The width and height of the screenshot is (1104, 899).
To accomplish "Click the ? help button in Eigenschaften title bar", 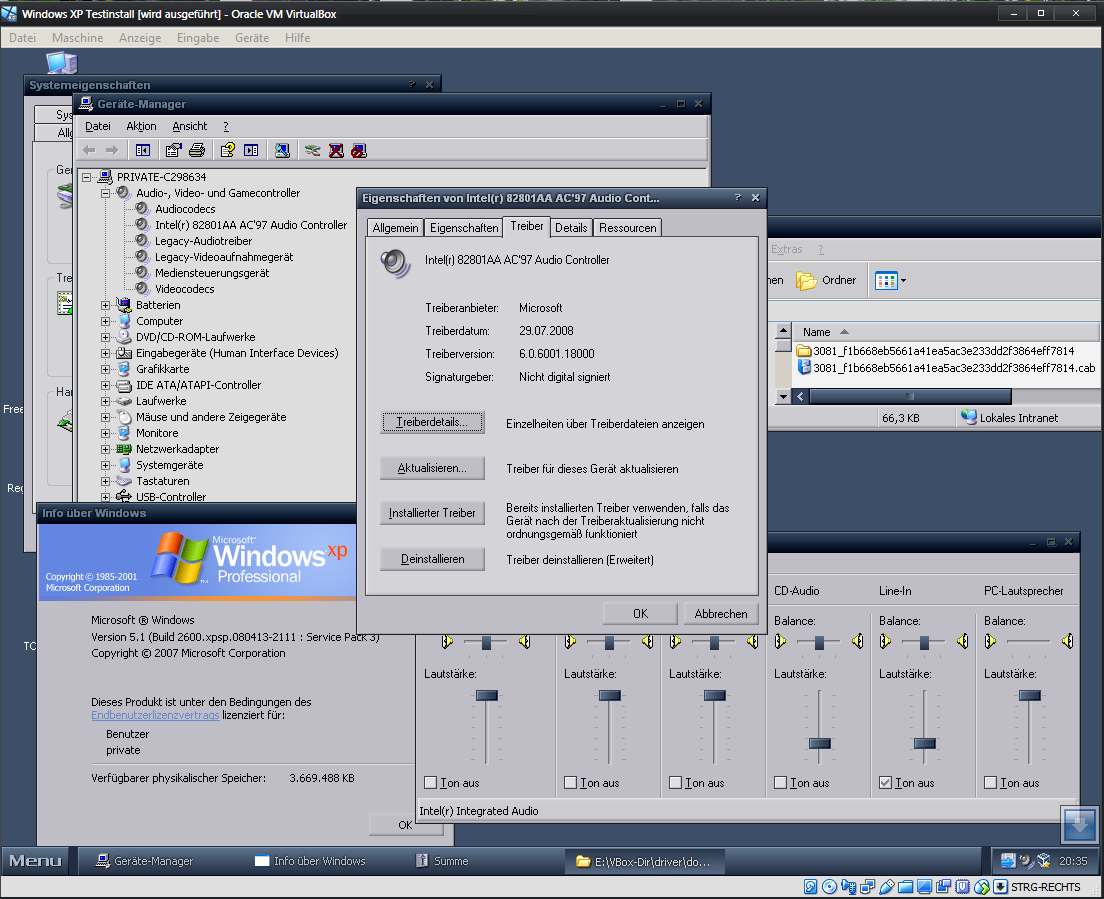I will click(737, 198).
